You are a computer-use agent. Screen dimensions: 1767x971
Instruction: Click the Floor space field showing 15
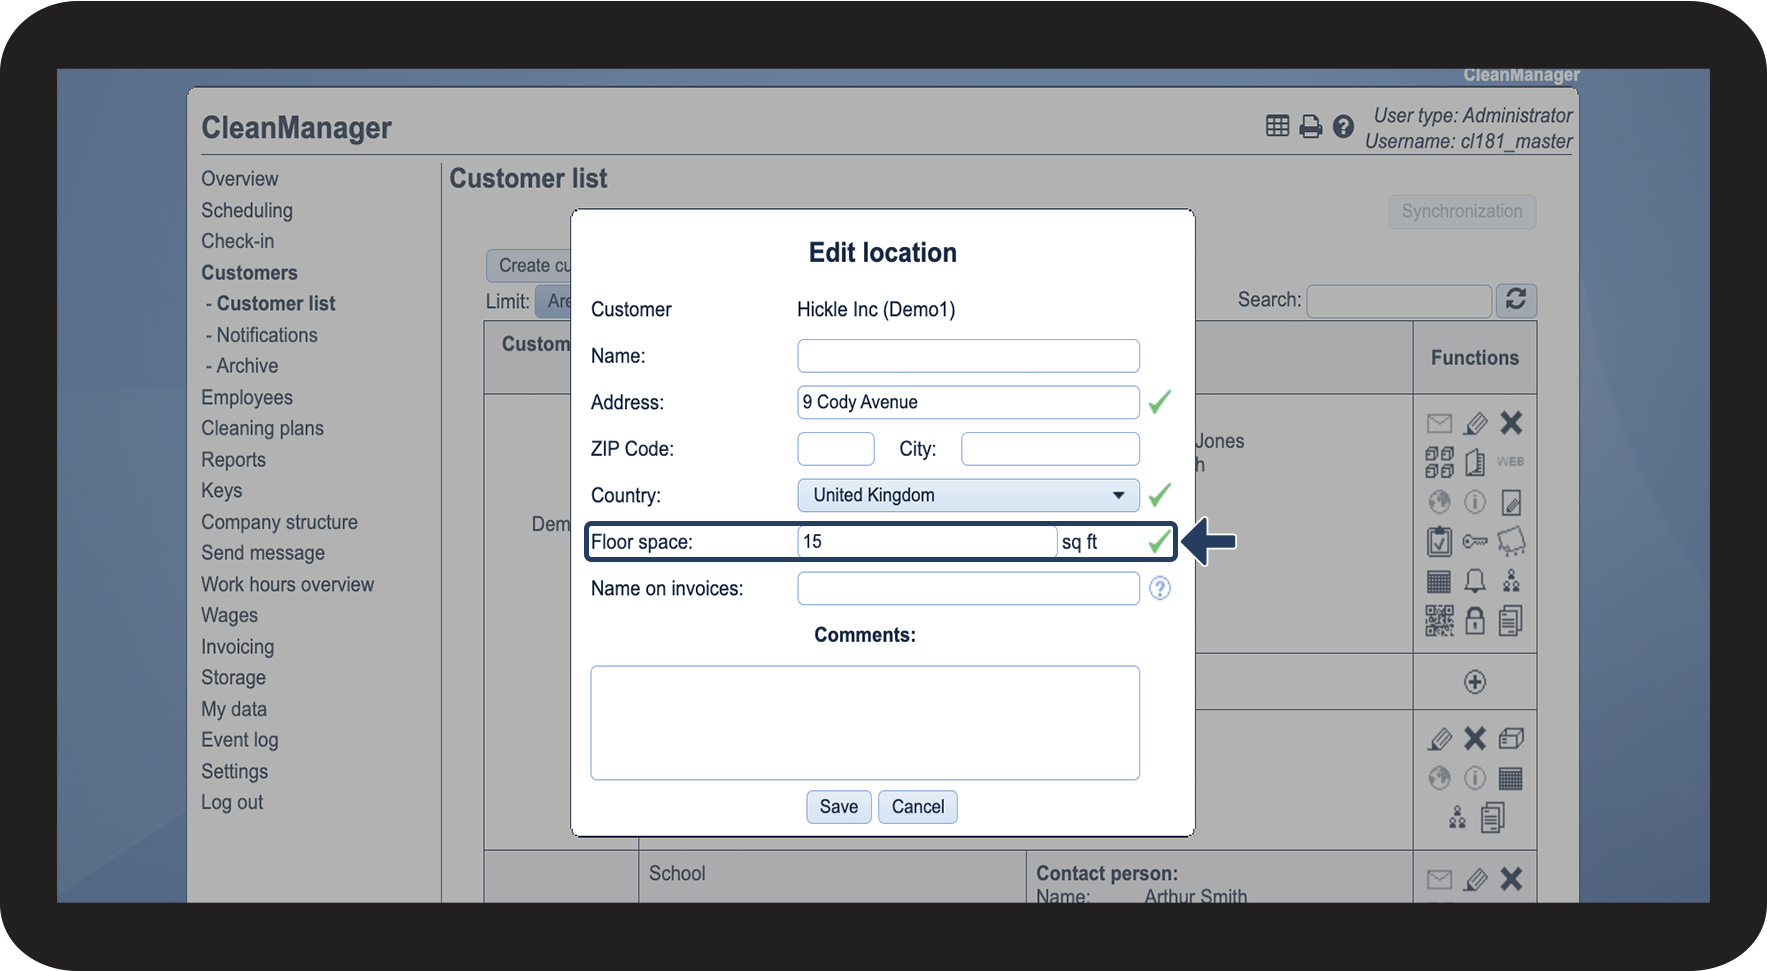927,541
